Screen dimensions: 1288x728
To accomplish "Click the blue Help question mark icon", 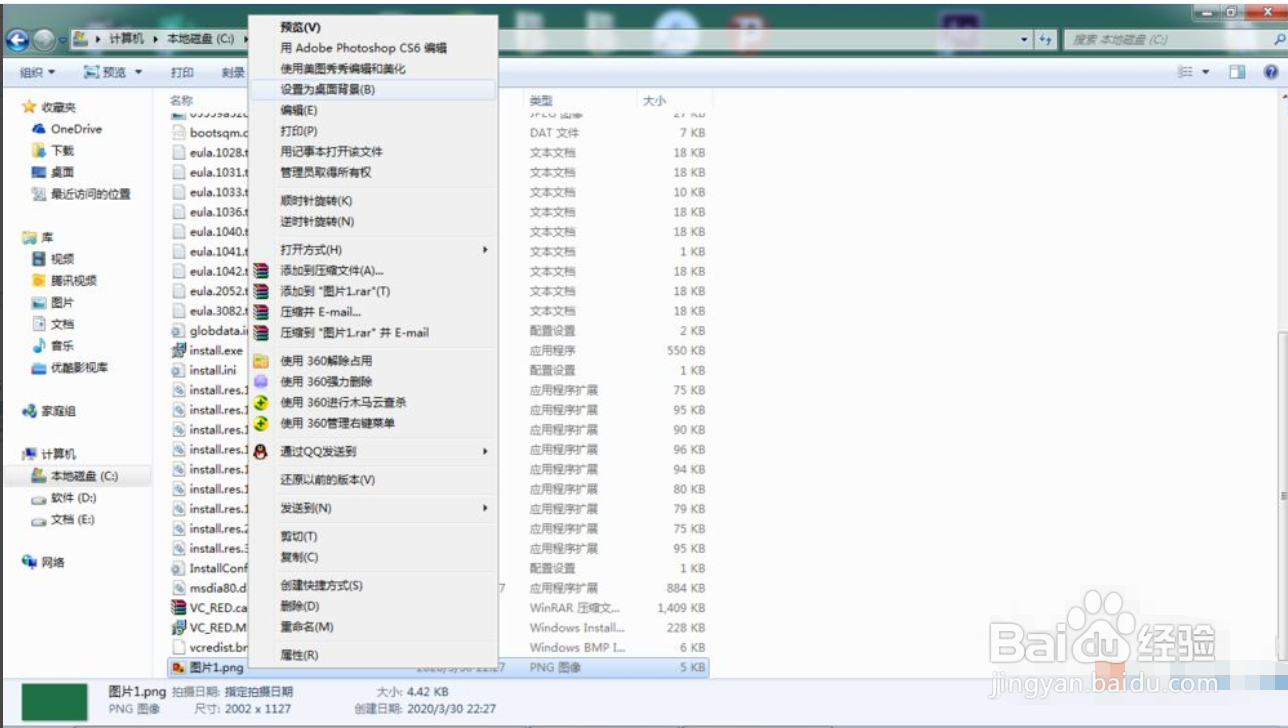I will [1272, 71].
